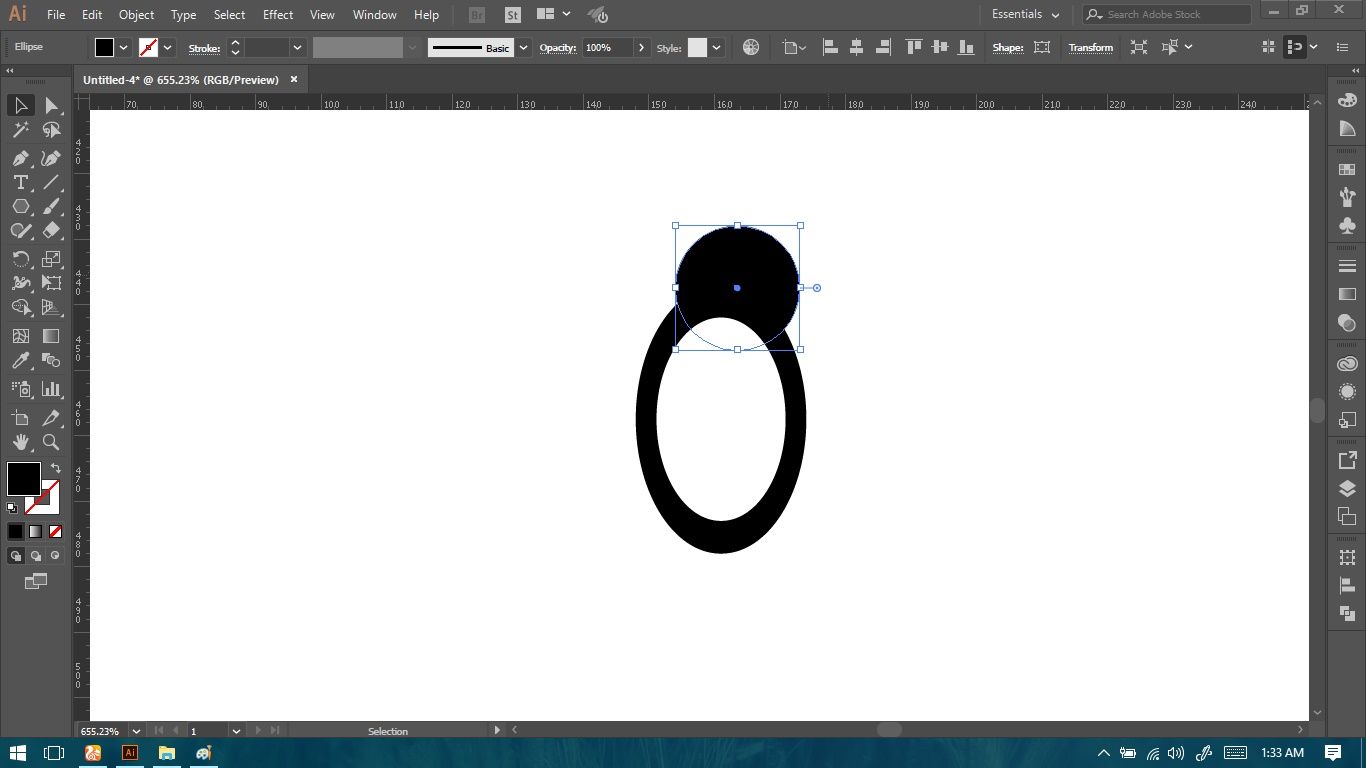
Task: Reset to default fill and stroke
Action: 12,508
